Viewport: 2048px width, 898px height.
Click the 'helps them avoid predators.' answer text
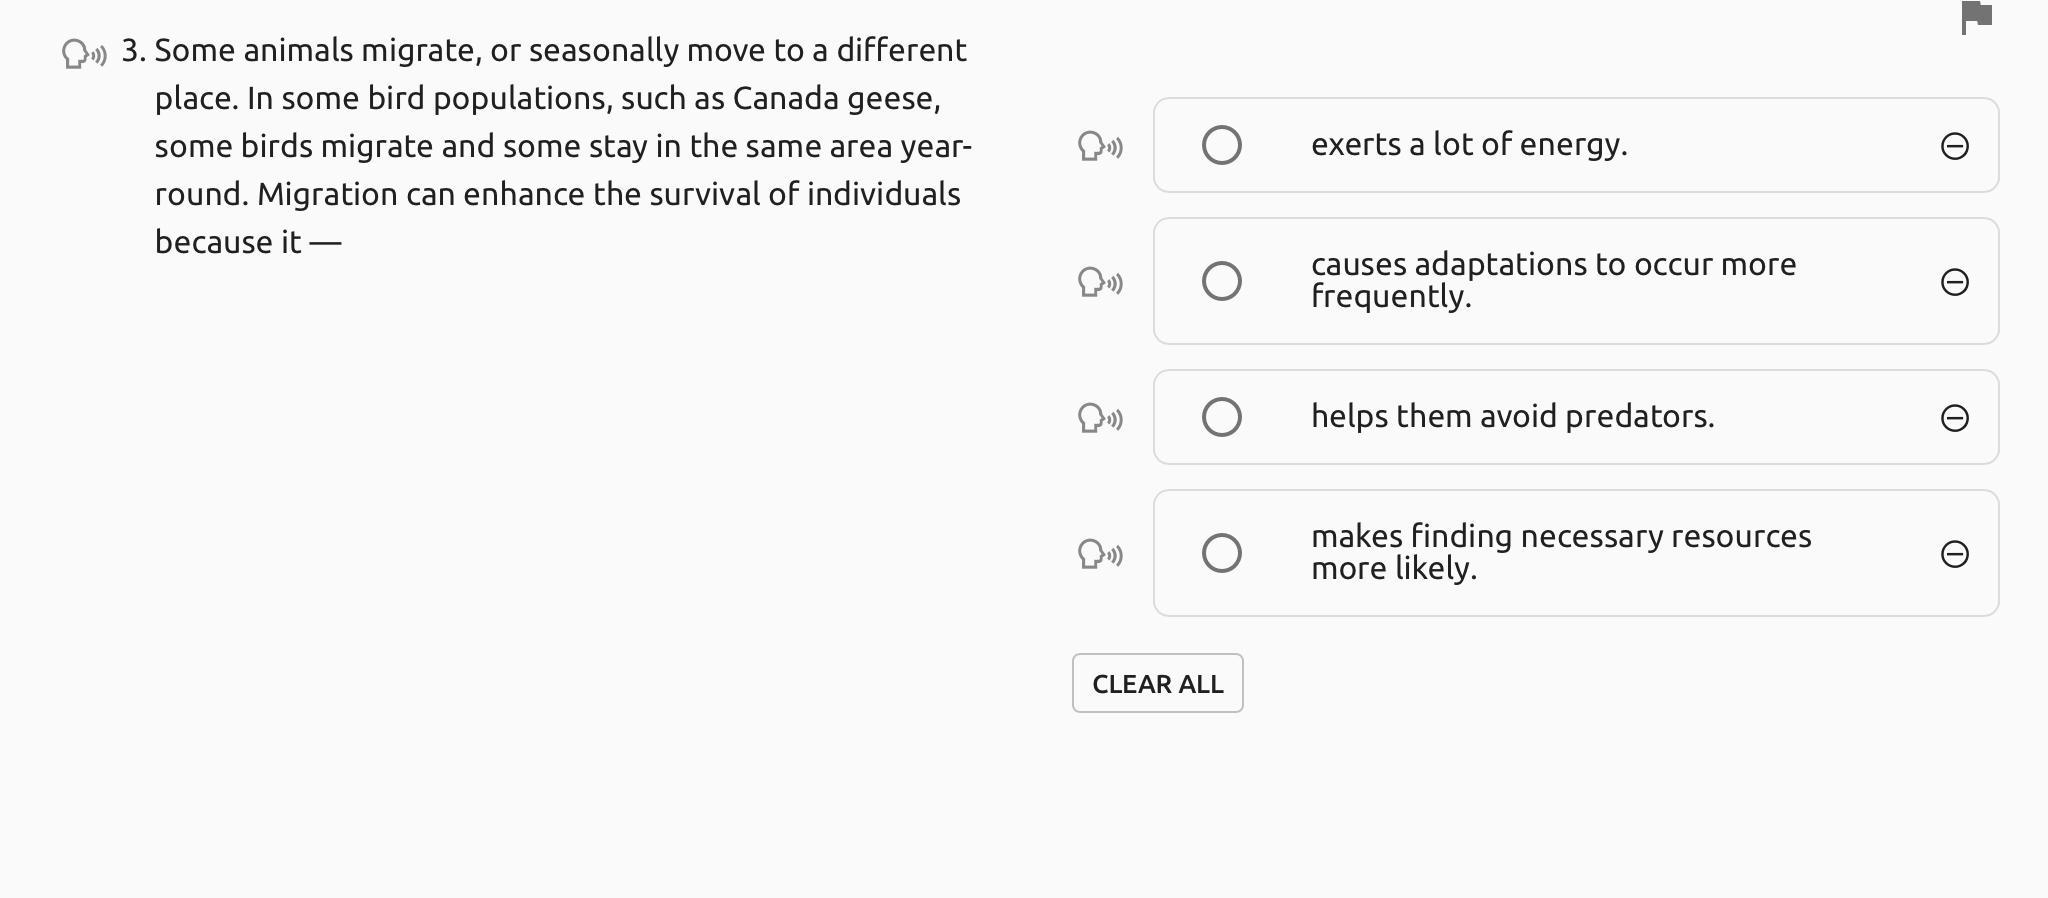(x=1512, y=416)
